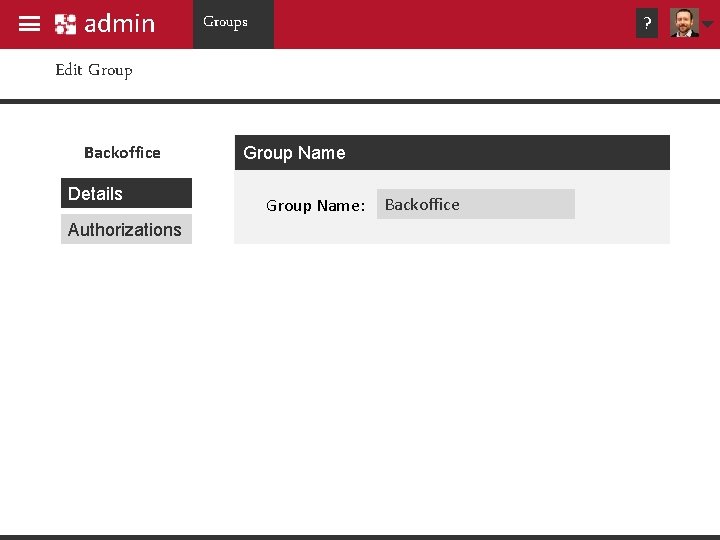Screen dimensions: 720x540
Task: Click the 'Group Name:' field label
Action: 315,205
